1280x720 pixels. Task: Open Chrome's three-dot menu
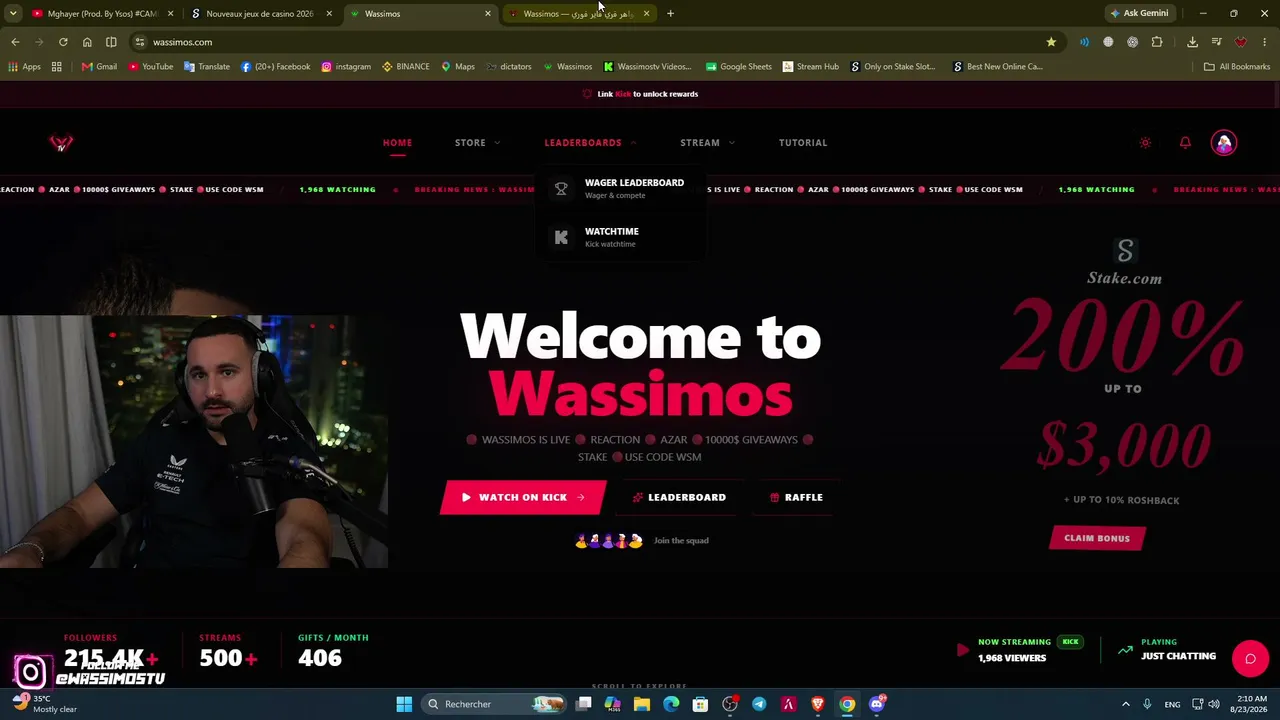pos(1265,42)
